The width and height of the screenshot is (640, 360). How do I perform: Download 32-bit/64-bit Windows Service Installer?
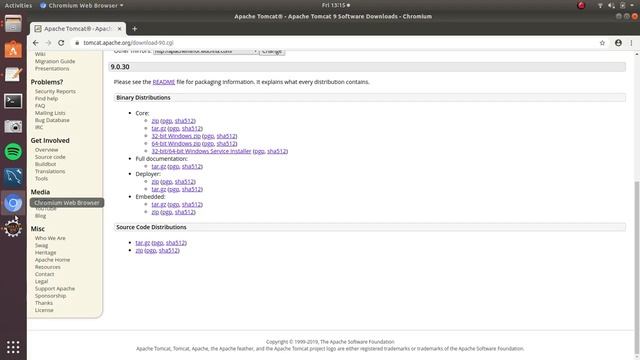(201, 151)
